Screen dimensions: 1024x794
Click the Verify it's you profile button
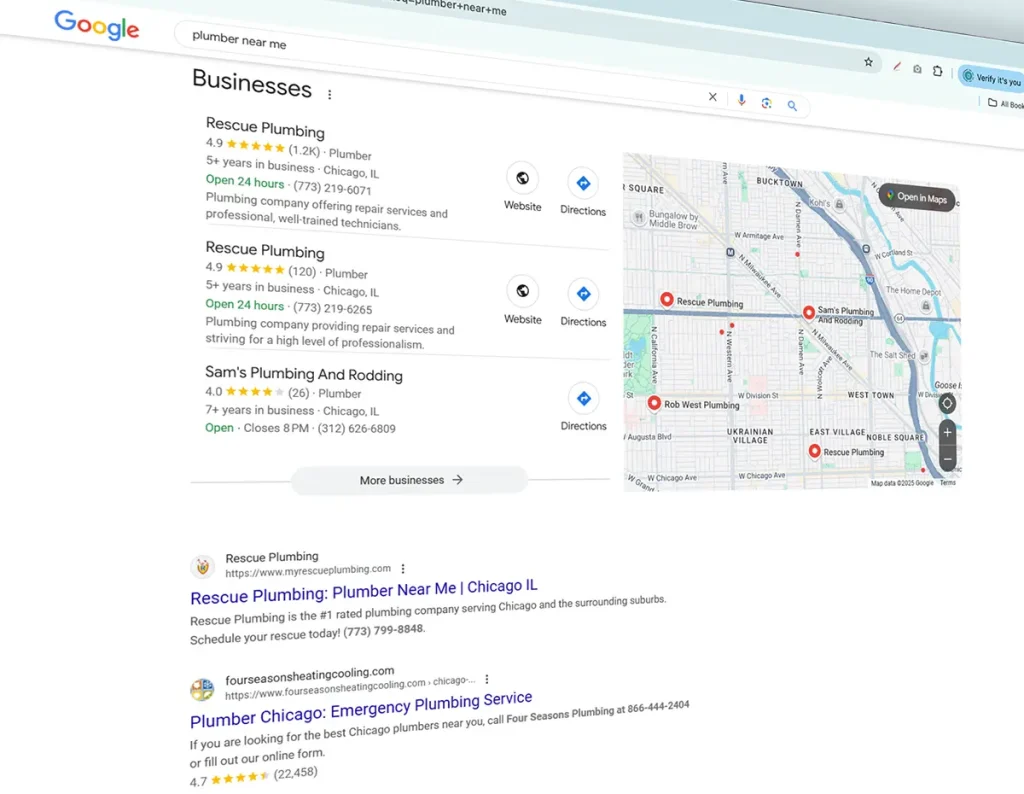click(x=991, y=78)
